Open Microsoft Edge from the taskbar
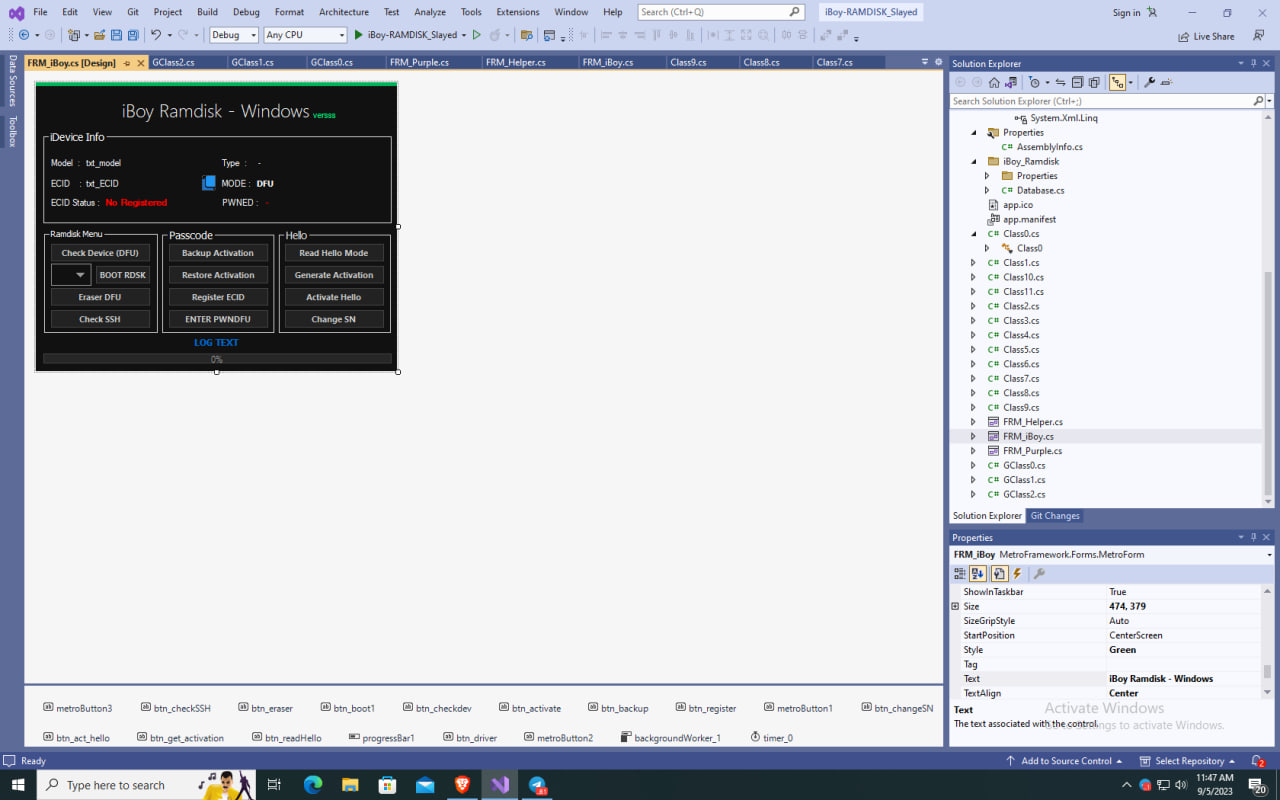Viewport: 1280px width, 800px height. coord(312,785)
